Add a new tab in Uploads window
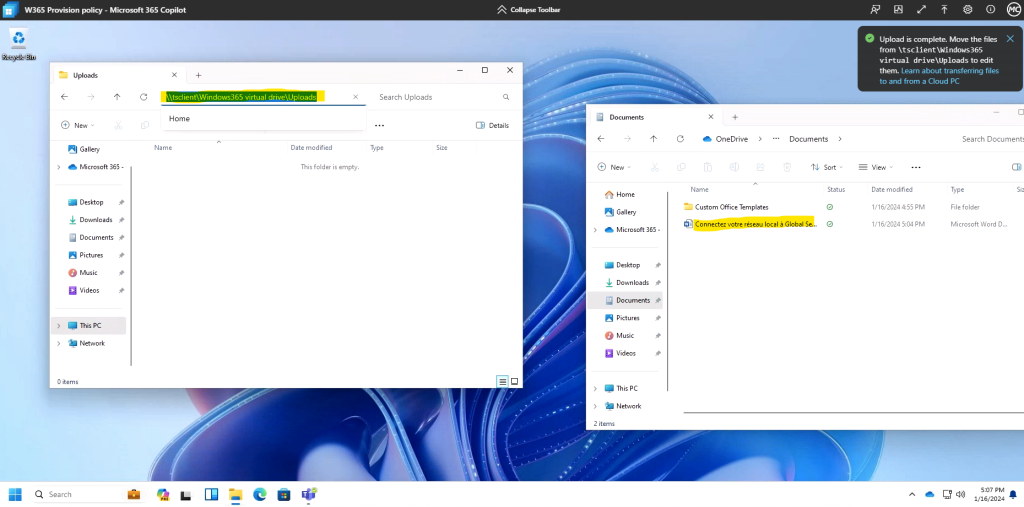Viewport: 1024px width, 507px height. click(199, 75)
